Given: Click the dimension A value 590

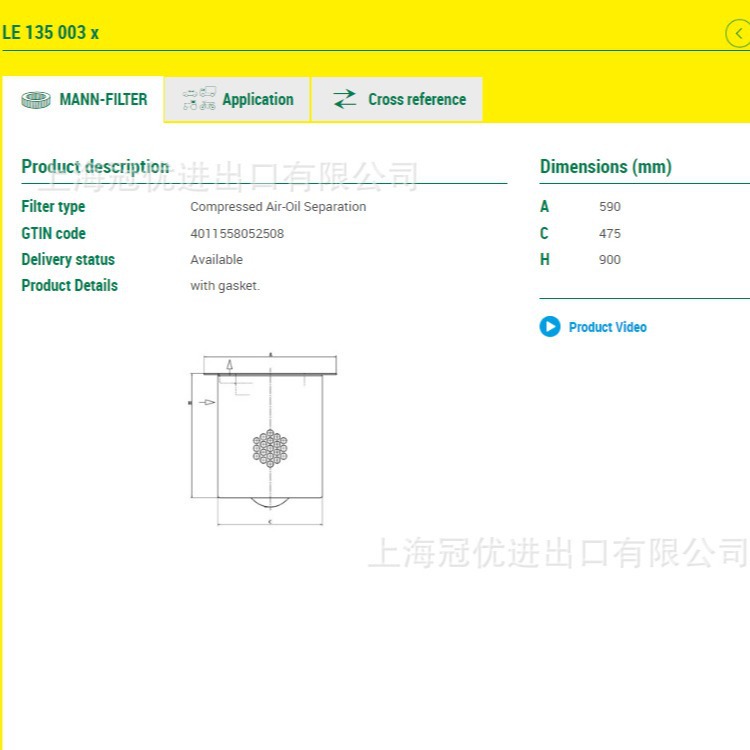Looking at the screenshot, I should coord(610,207).
